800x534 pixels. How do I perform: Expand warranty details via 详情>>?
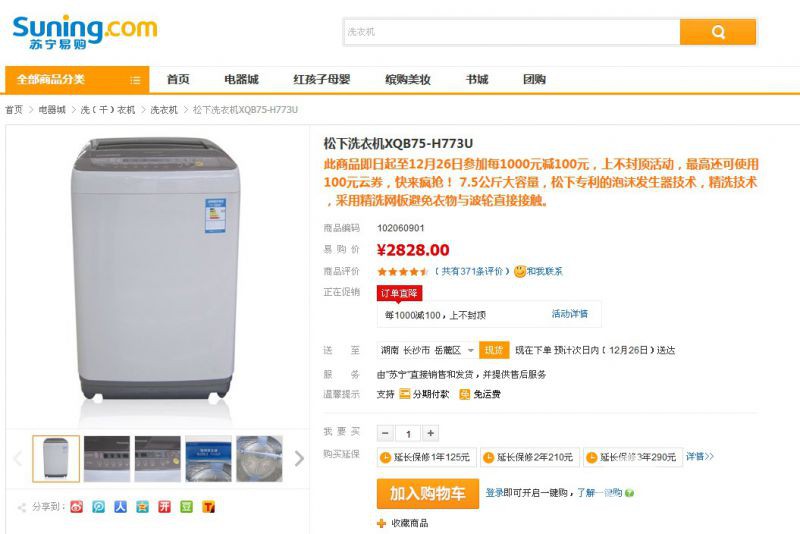coord(700,457)
